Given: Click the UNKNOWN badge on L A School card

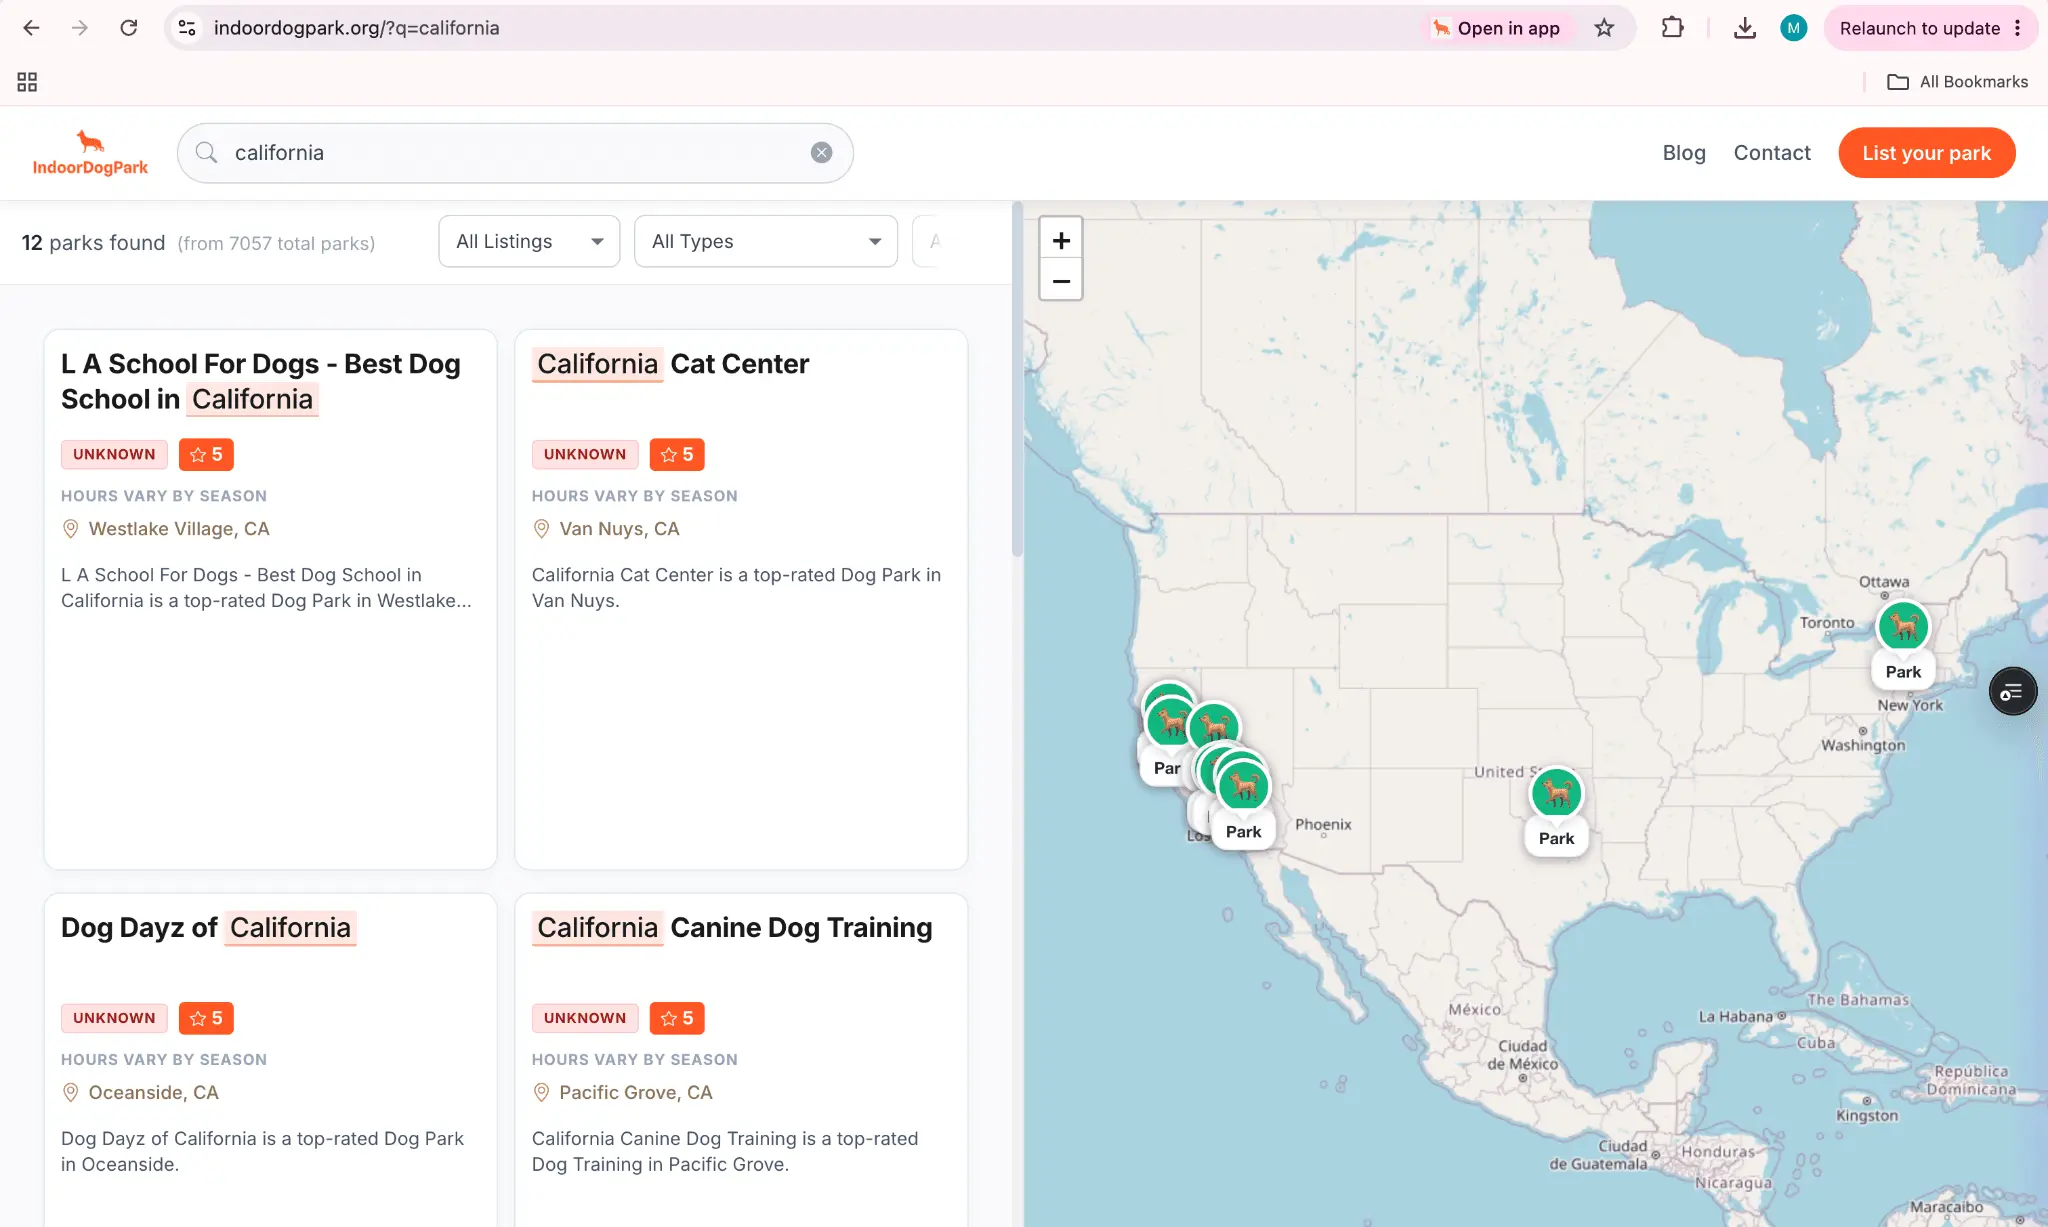Looking at the screenshot, I should click(x=114, y=454).
